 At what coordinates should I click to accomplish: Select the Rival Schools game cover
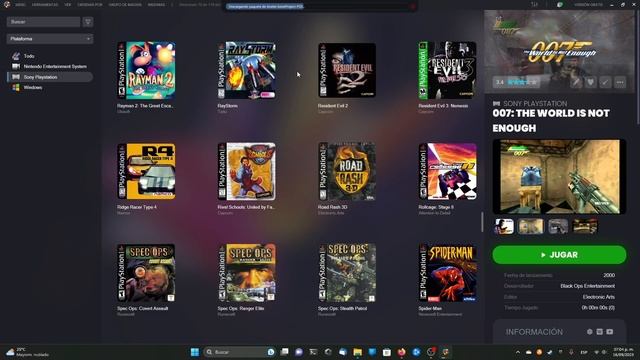(x=247, y=171)
